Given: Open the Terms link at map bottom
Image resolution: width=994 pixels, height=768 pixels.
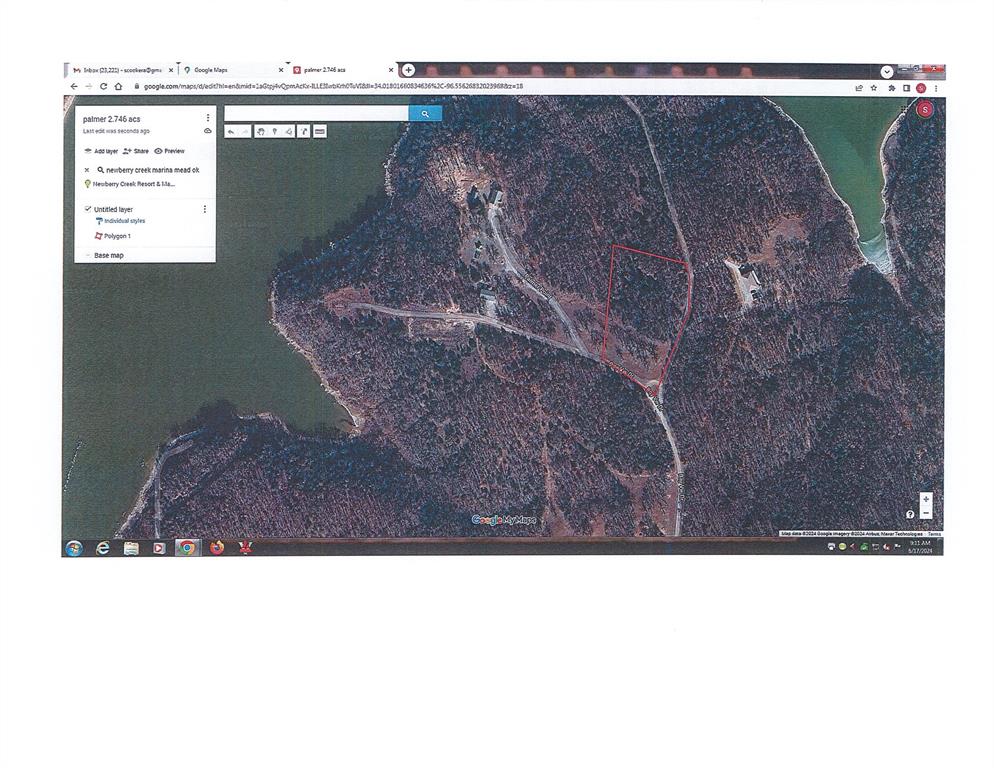Looking at the screenshot, I should click(934, 534).
